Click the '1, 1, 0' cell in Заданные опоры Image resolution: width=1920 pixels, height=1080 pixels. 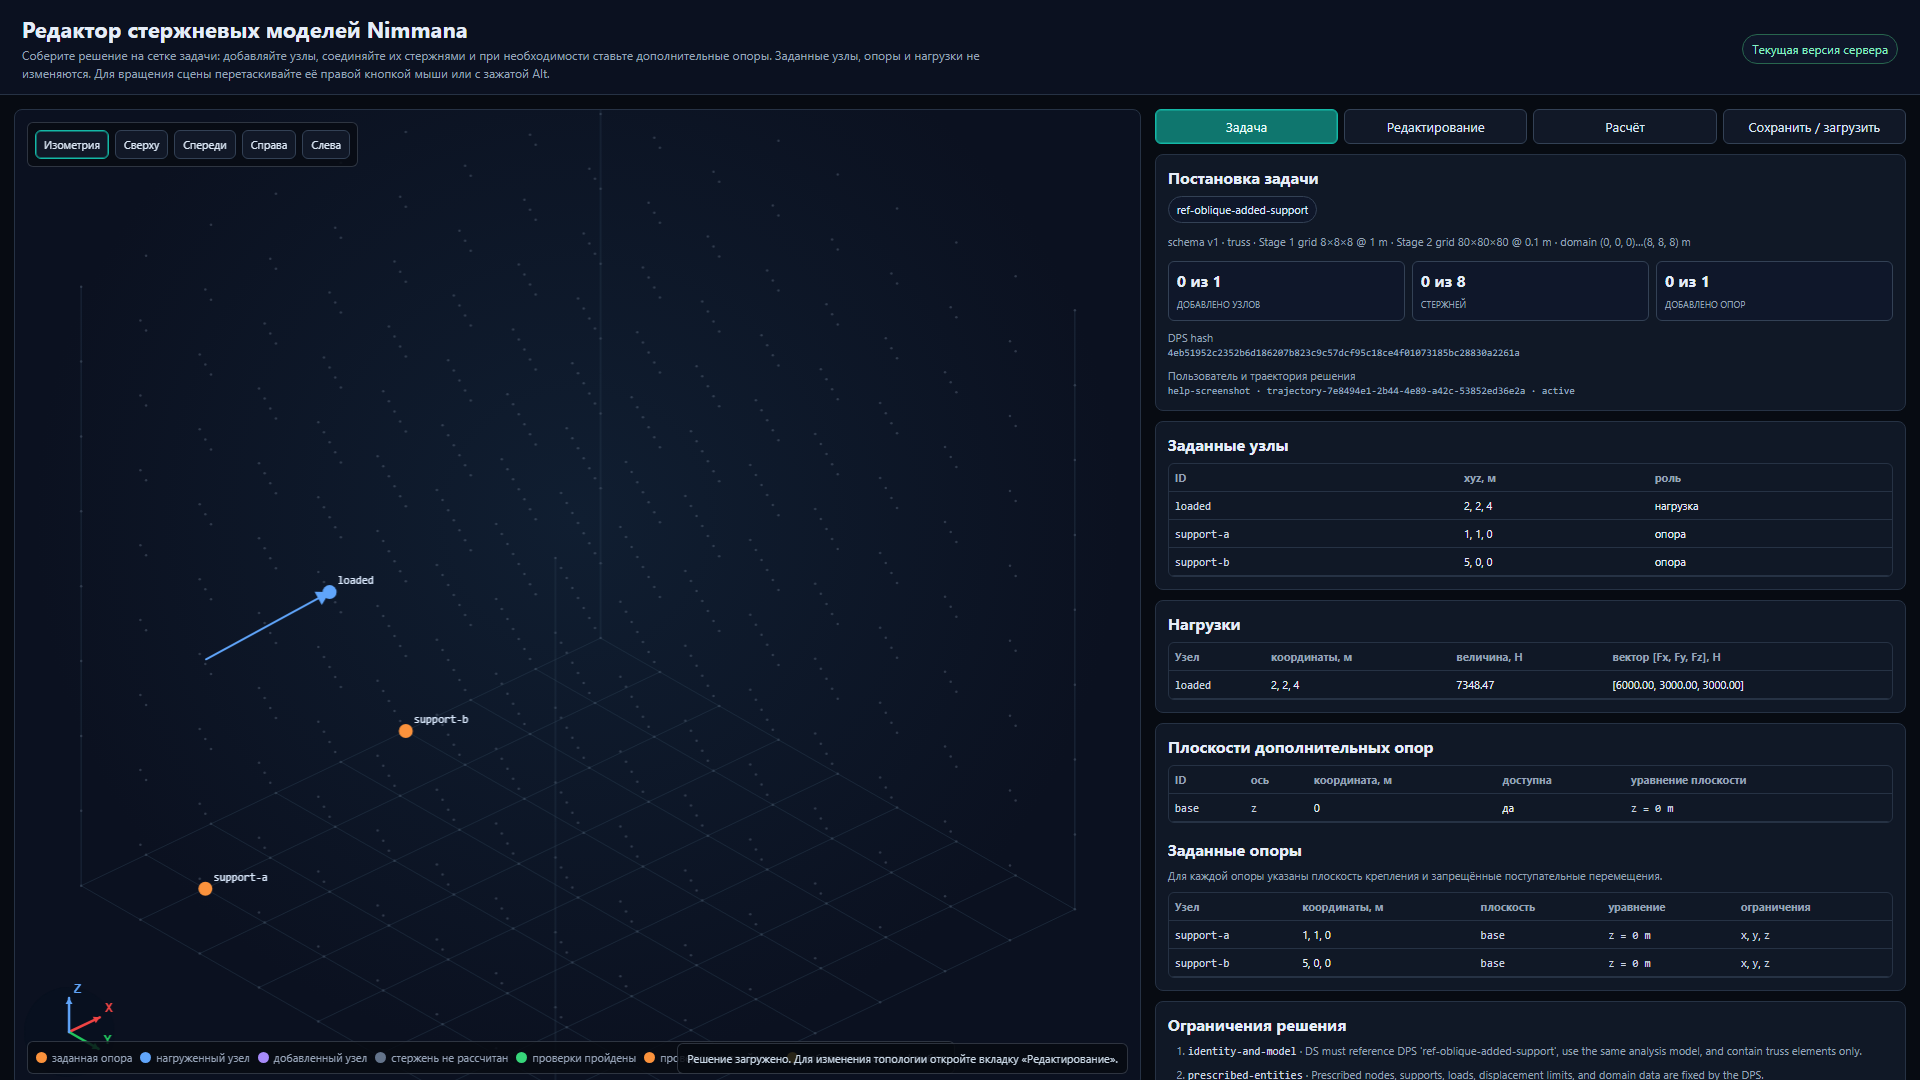(x=1316, y=935)
